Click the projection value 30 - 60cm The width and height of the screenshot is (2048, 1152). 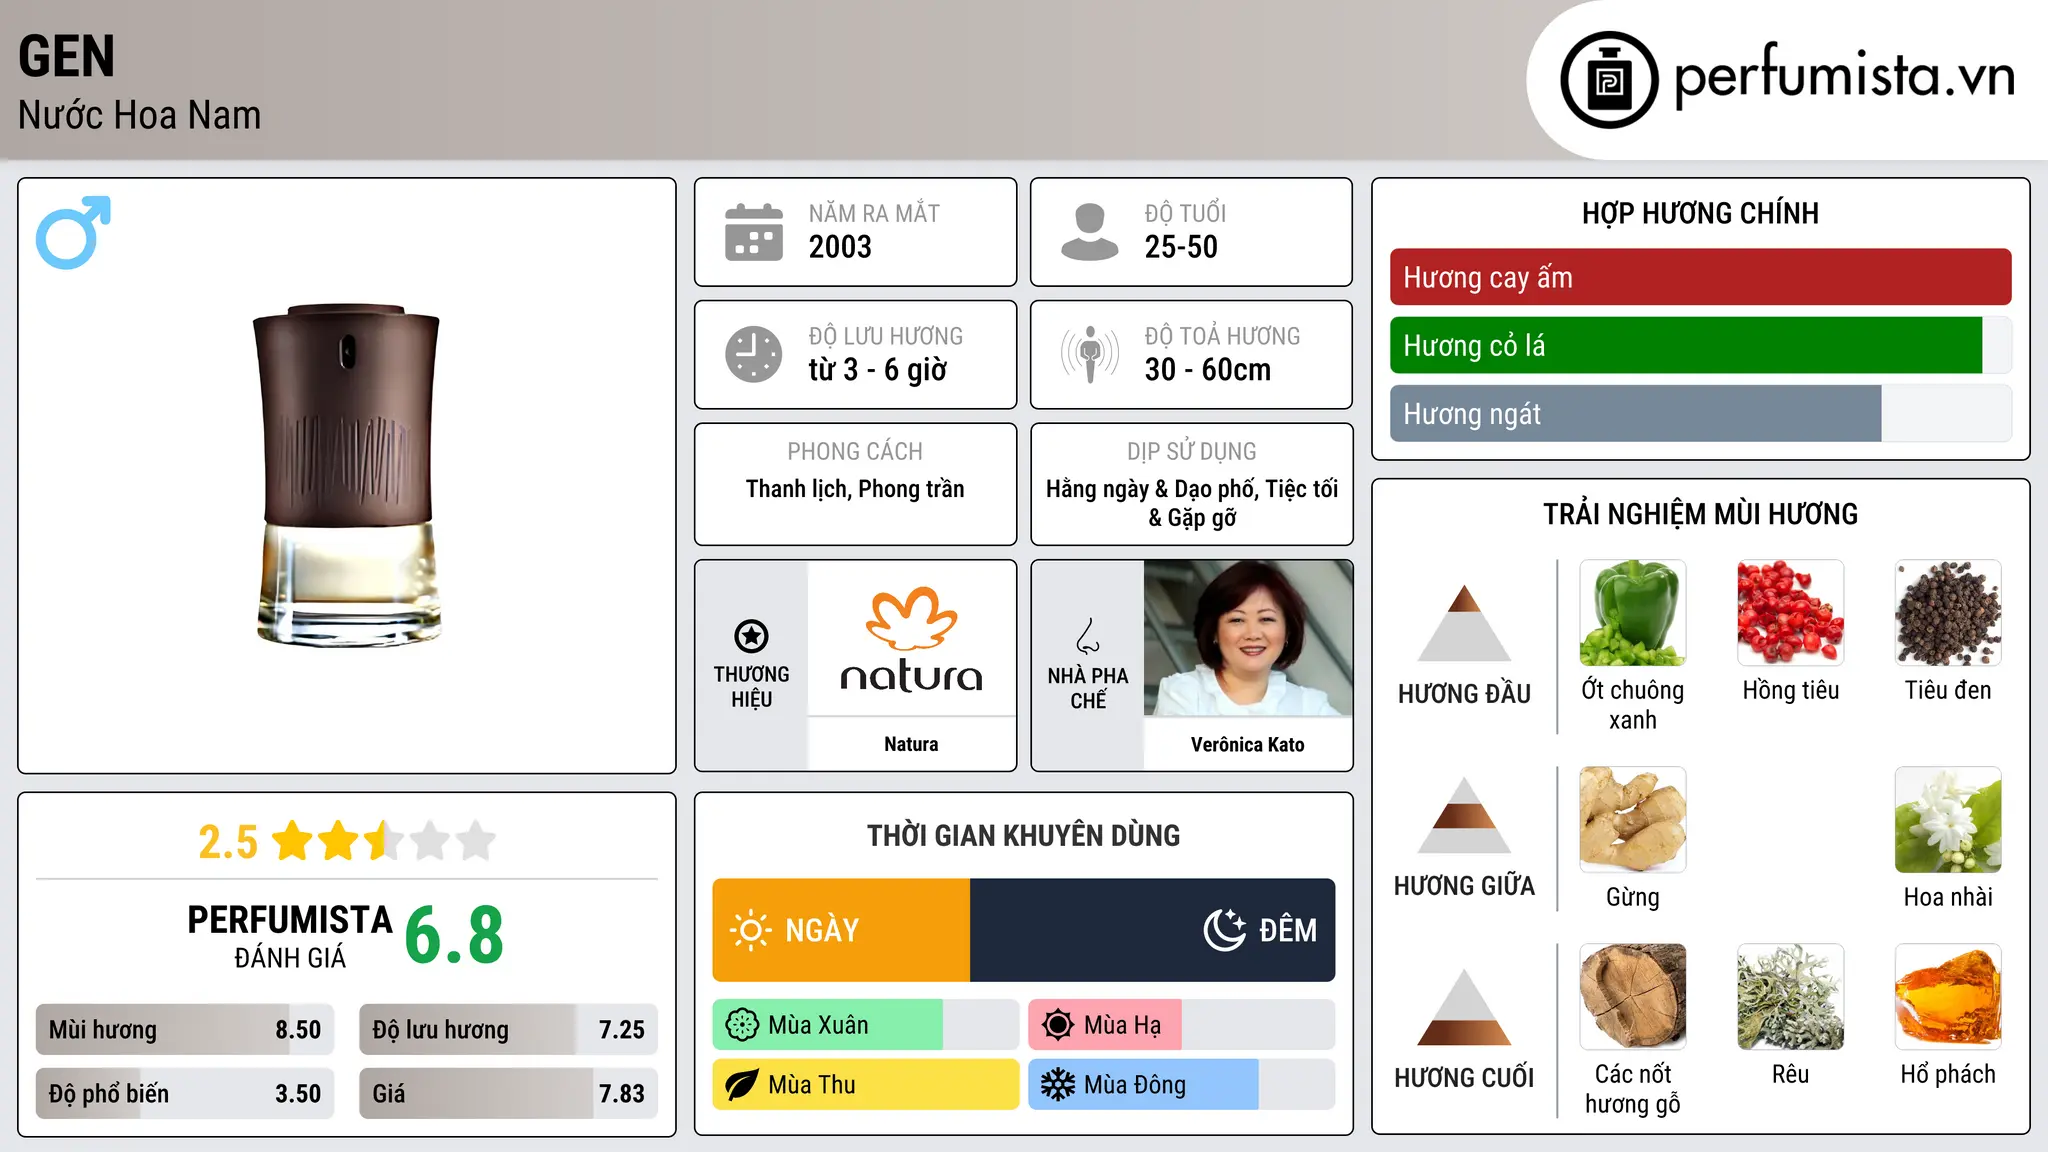pos(1208,370)
